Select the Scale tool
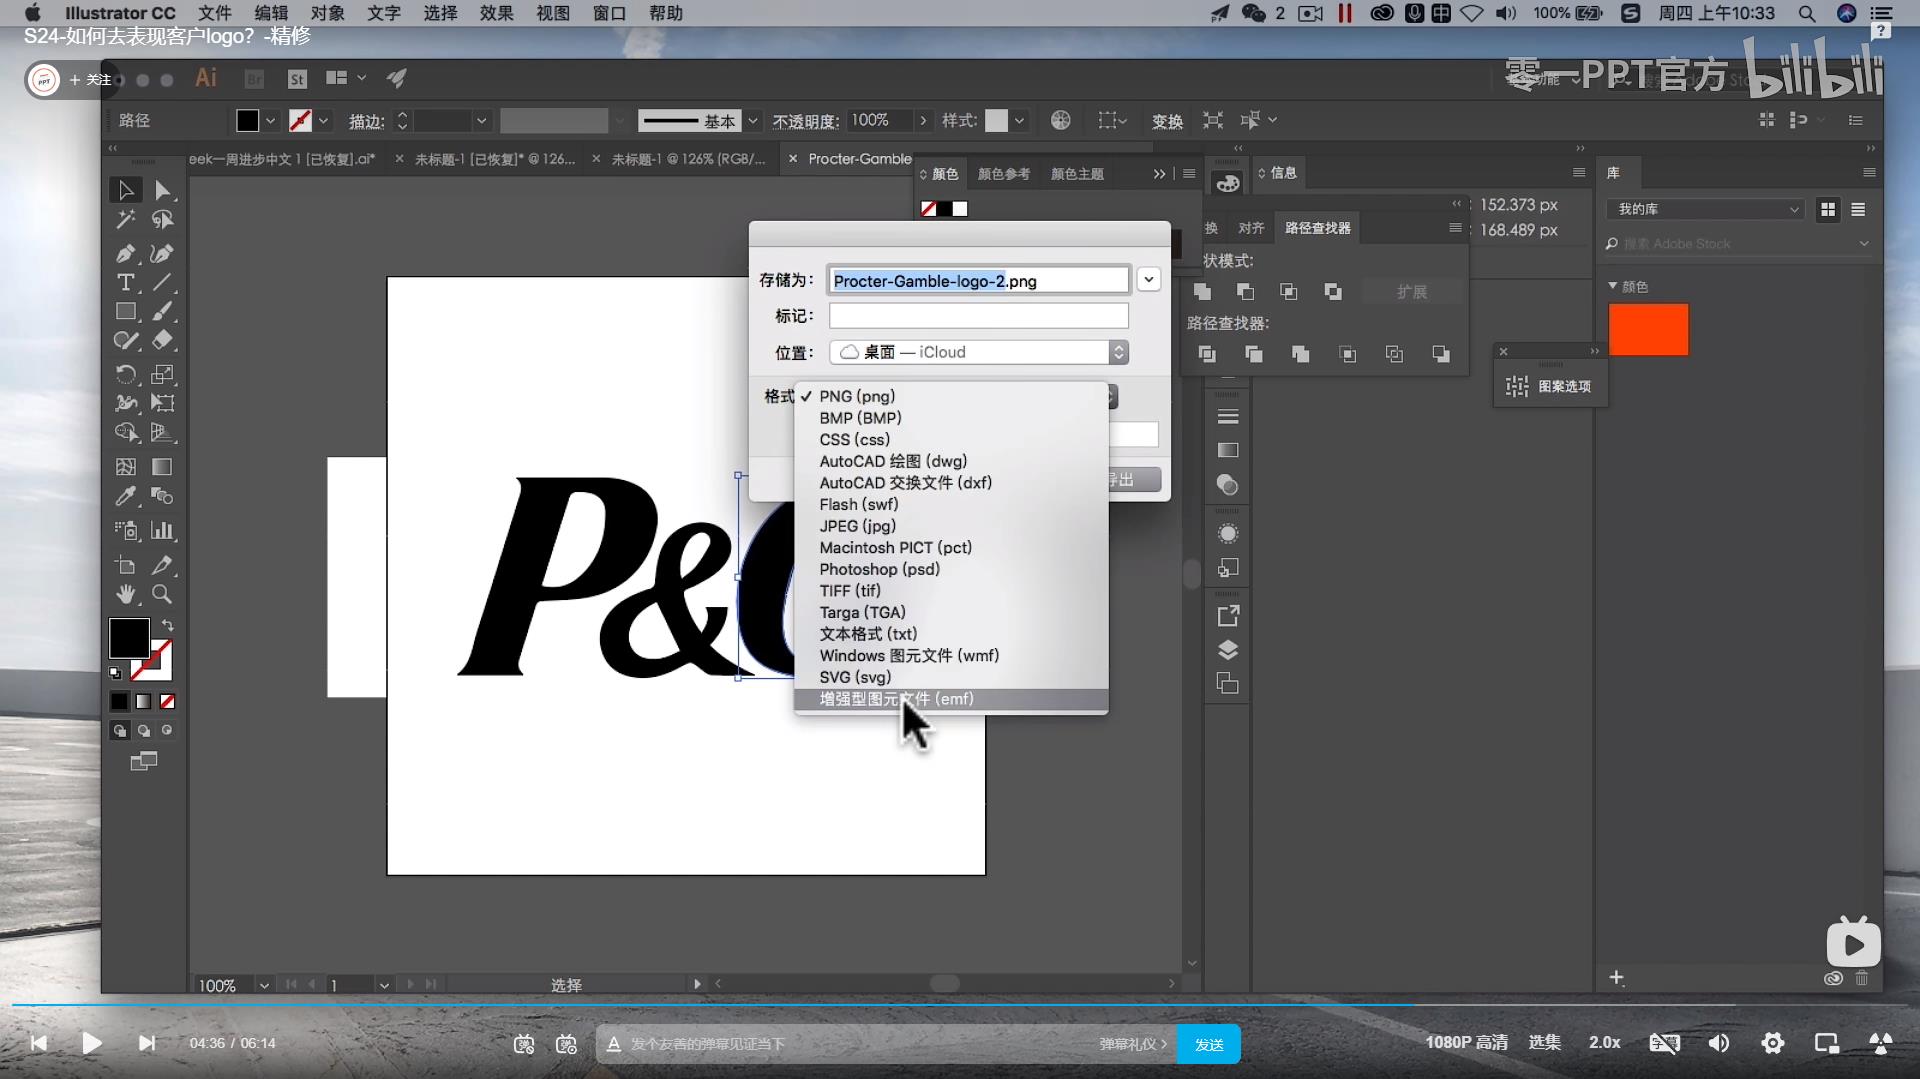1920x1079 pixels. 162,375
